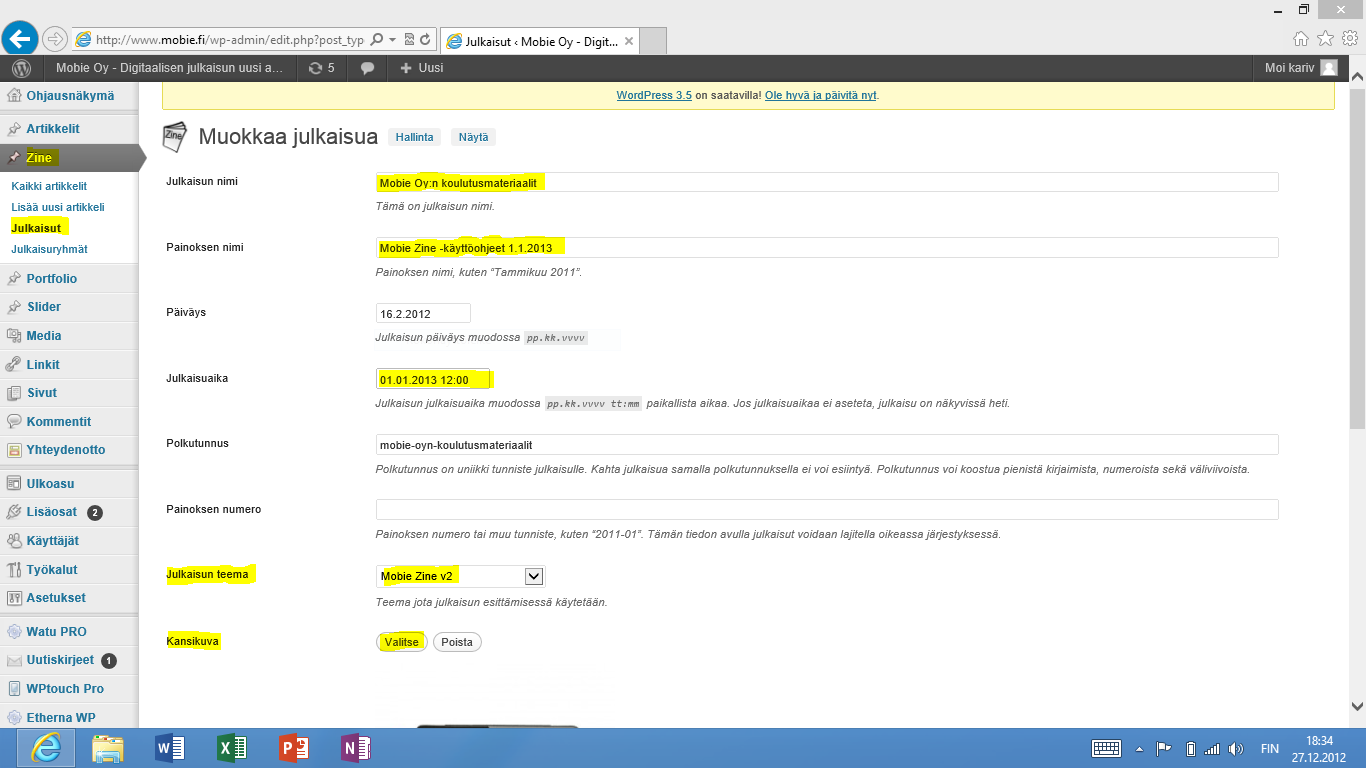Viewport: 1366px width, 768px height.
Task: Click the Internet Explorer back arrow button
Action: pos(20,39)
